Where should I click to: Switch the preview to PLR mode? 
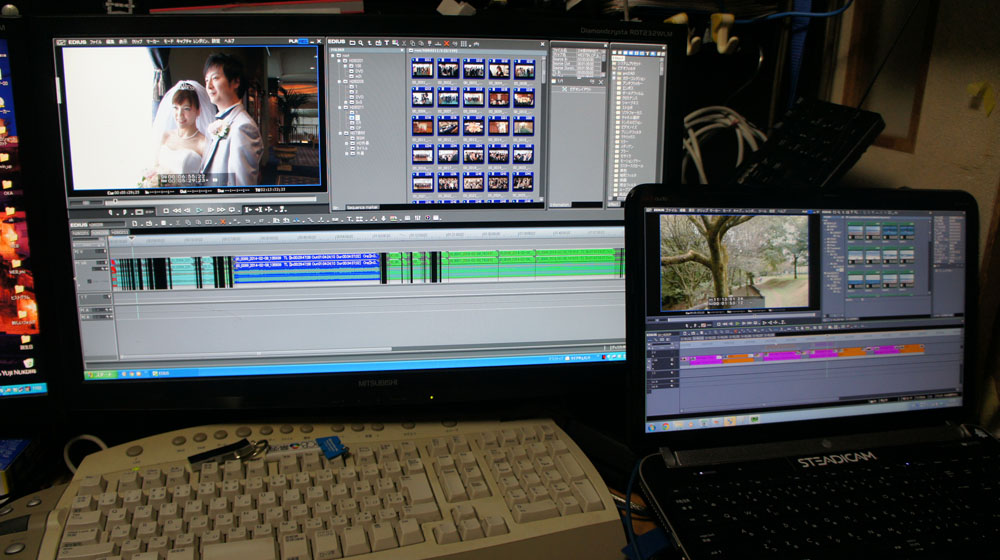coord(293,41)
